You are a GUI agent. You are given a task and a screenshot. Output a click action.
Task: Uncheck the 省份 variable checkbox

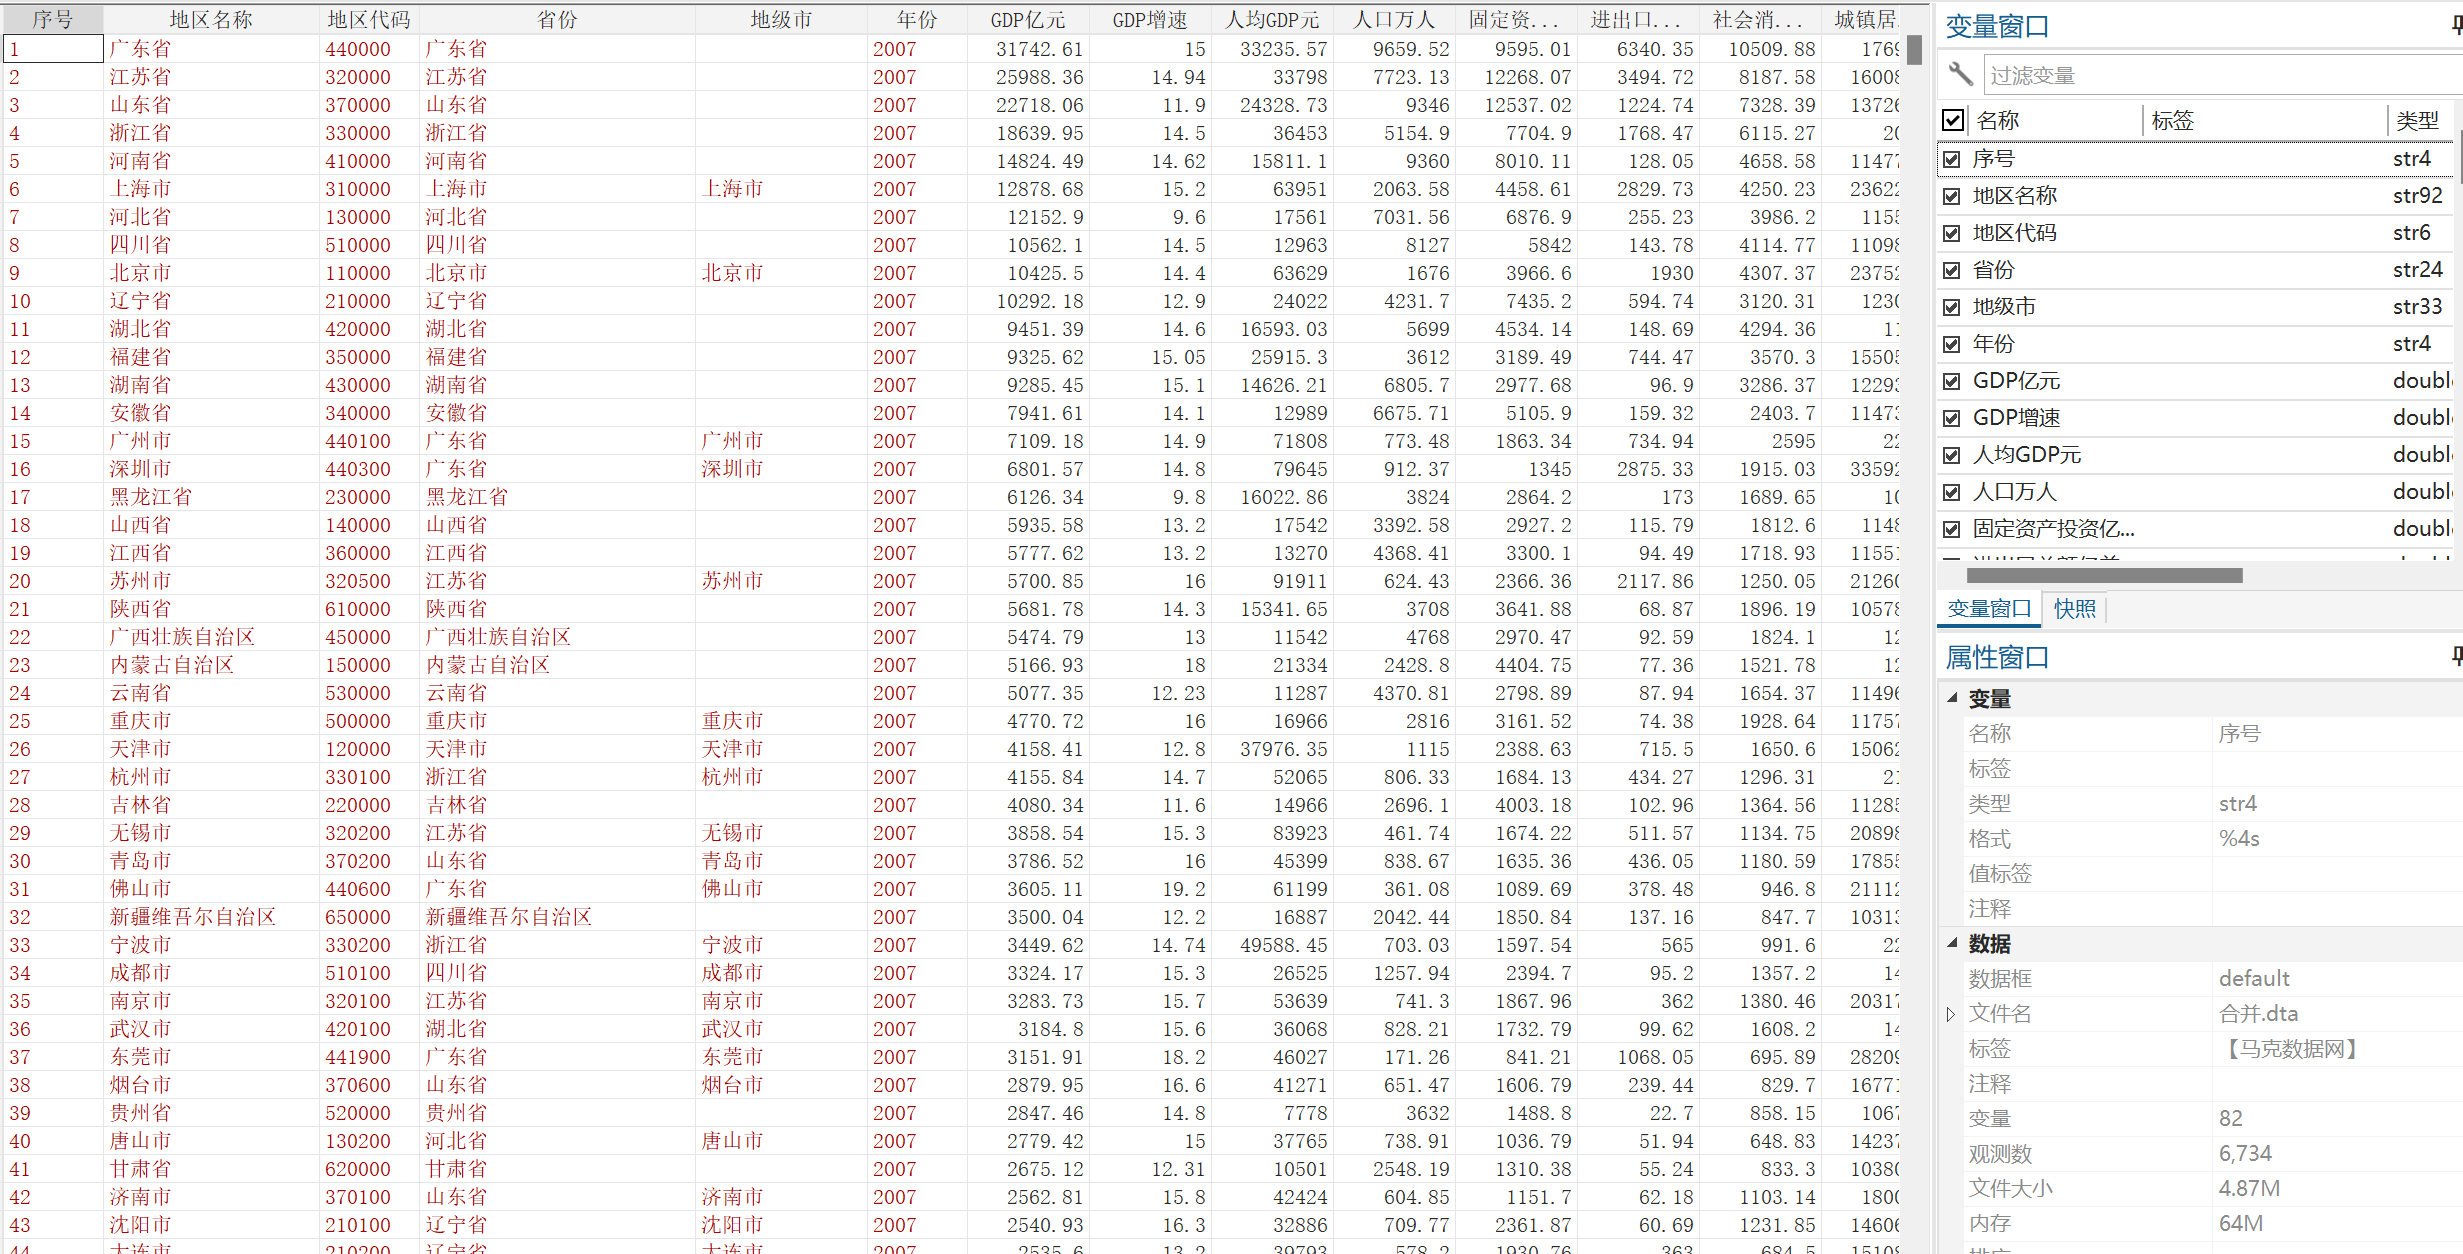pos(1952,270)
